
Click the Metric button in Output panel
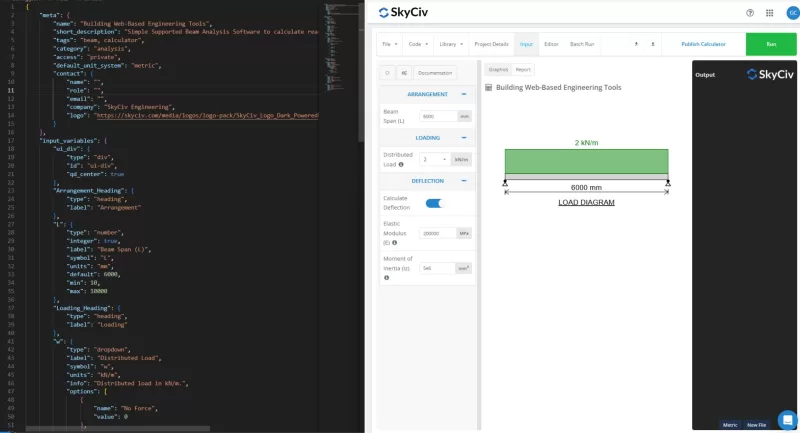point(730,425)
